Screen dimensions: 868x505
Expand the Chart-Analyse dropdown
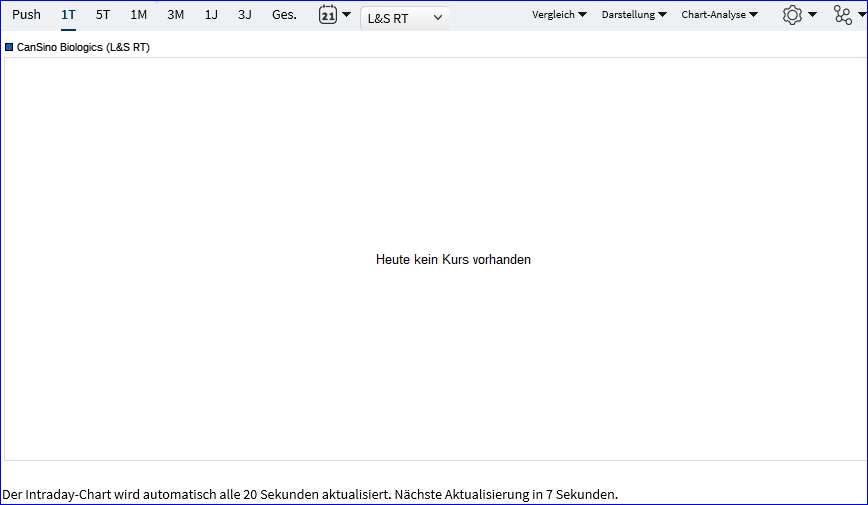coord(719,15)
